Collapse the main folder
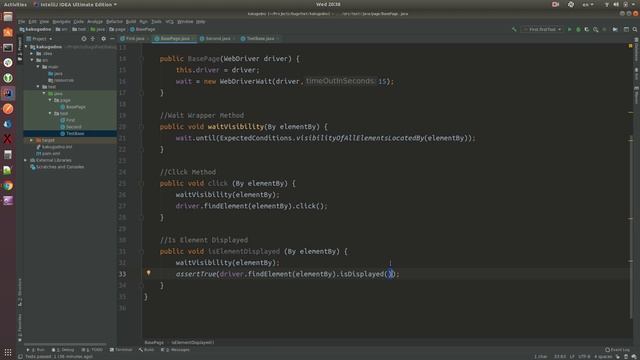 click(x=38, y=67)
